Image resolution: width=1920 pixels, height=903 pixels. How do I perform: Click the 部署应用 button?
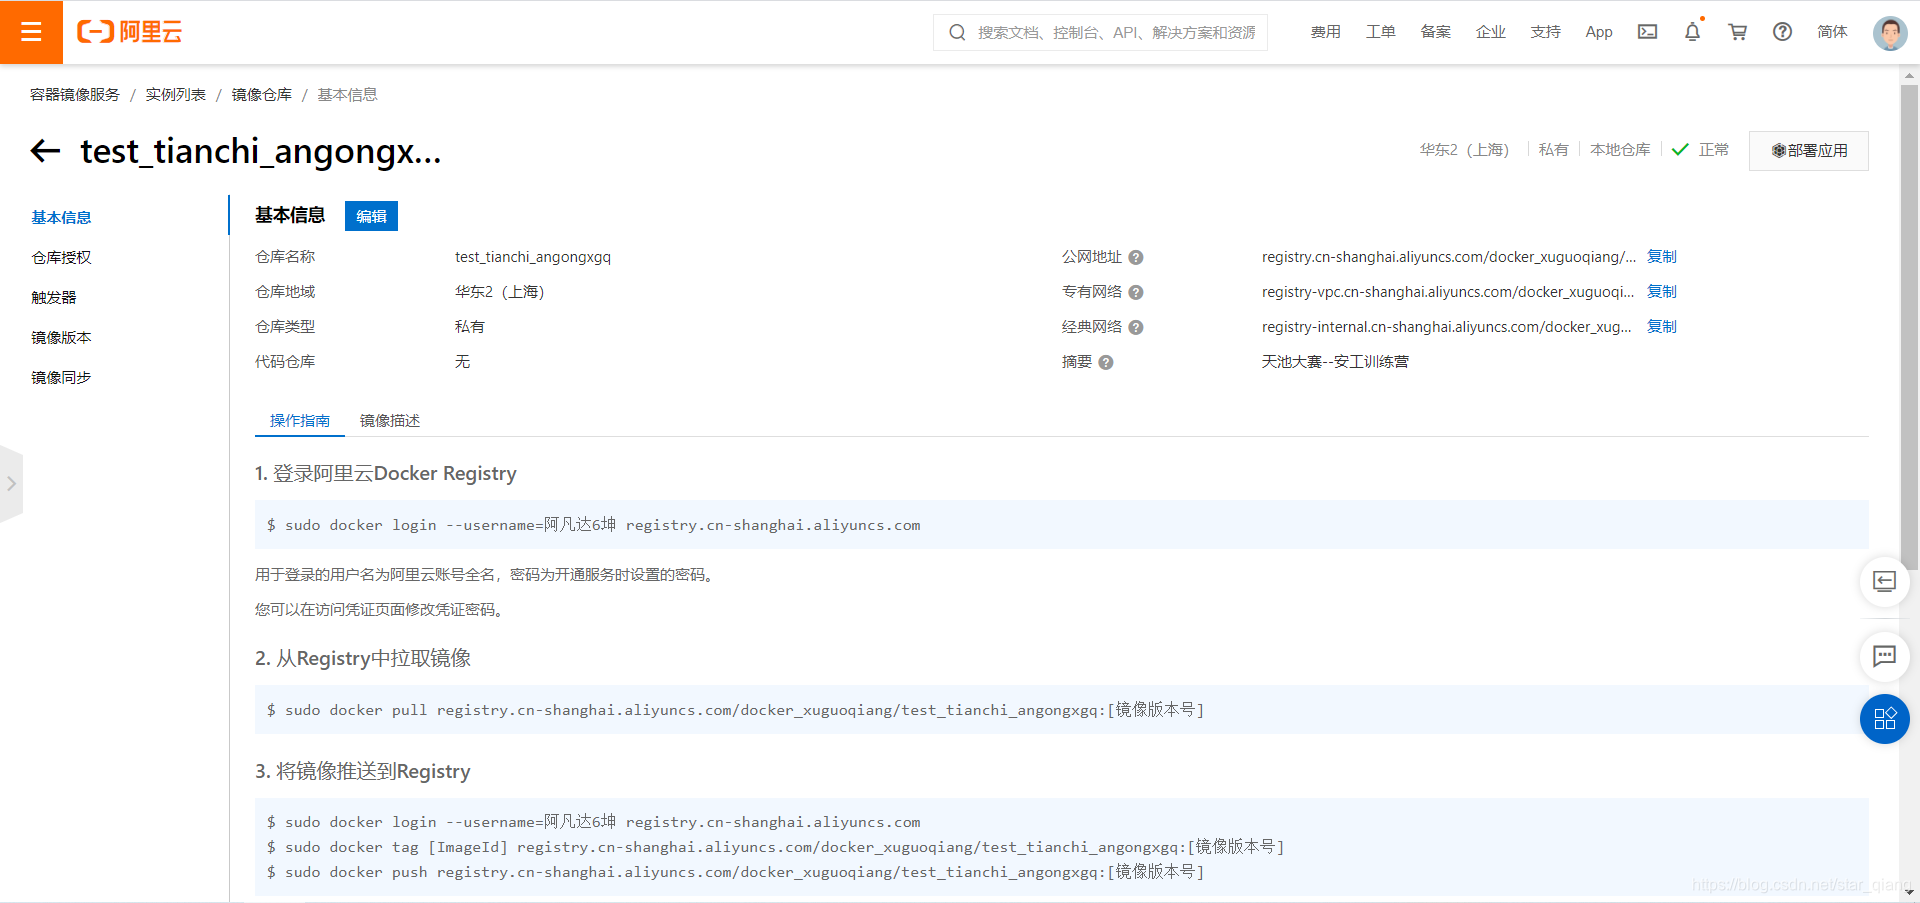1809,151
